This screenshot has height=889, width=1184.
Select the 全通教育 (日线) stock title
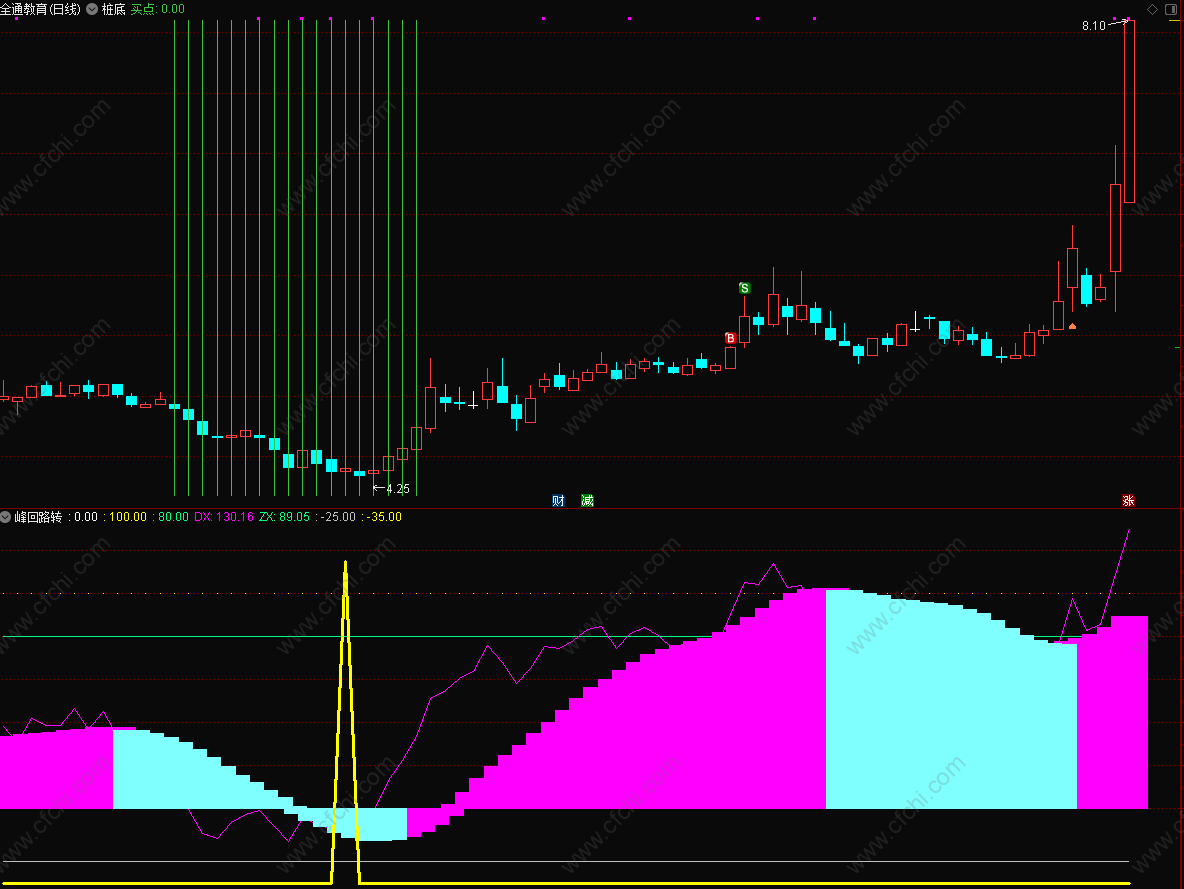tap(41, 9)
